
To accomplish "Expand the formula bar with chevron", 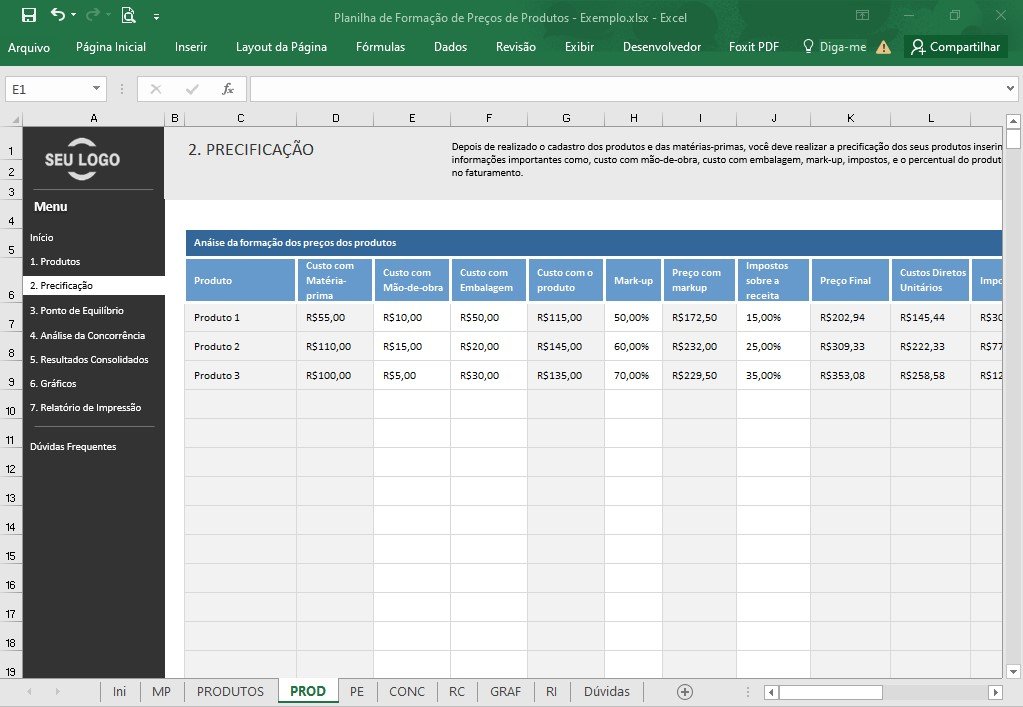I will tap(1010, 89).
